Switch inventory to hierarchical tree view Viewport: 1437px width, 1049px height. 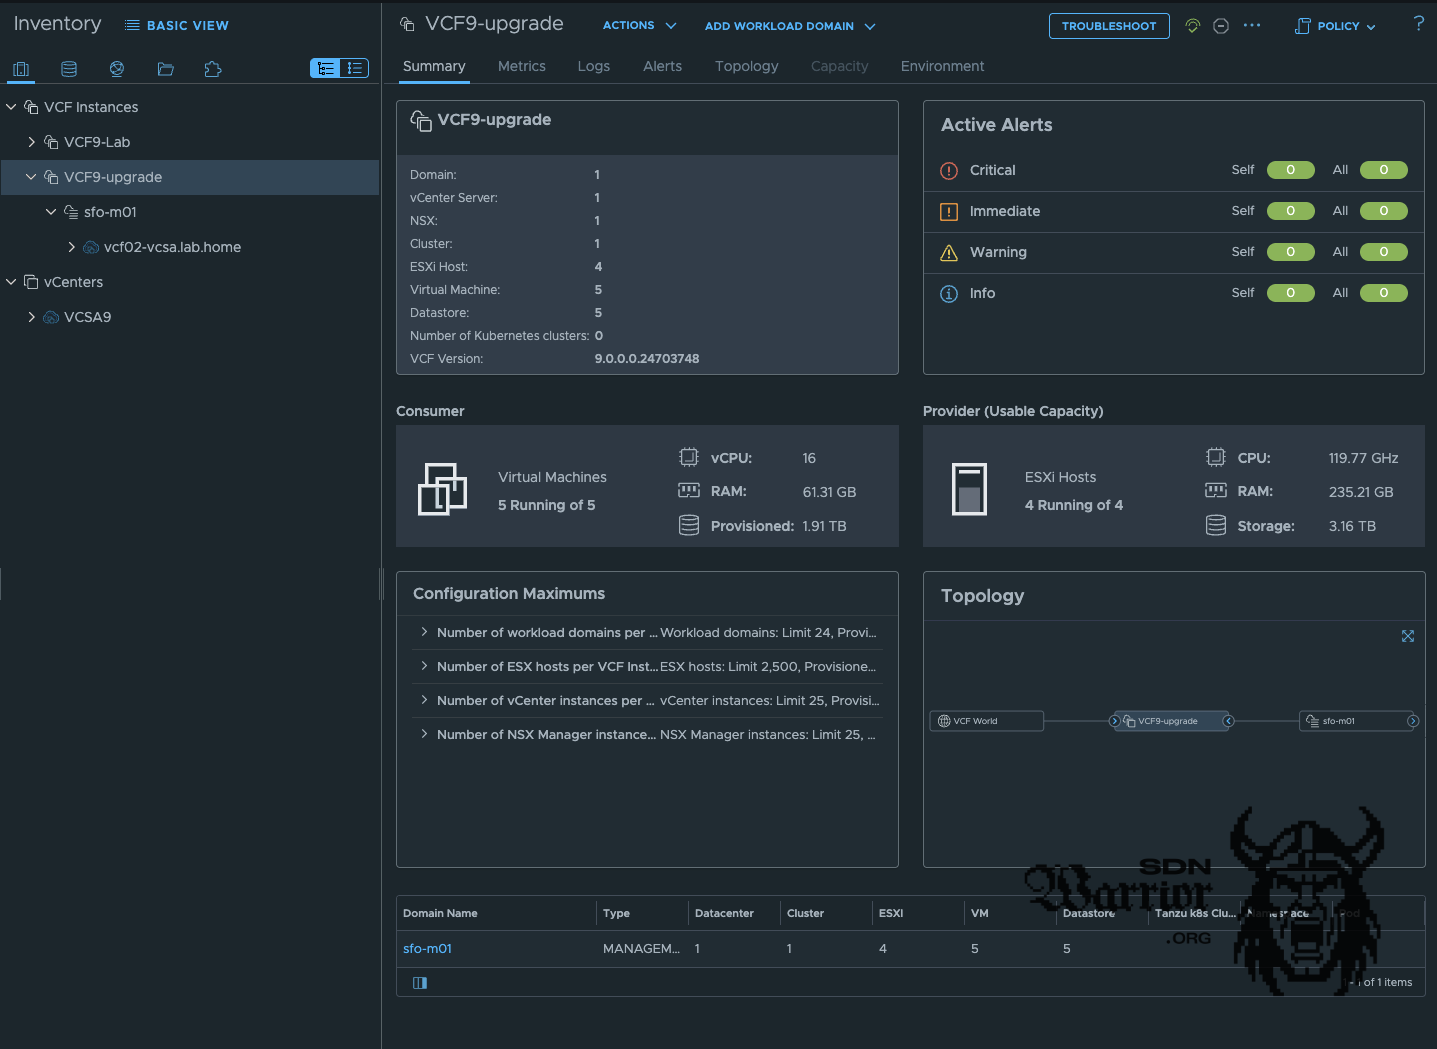[325, 68]
